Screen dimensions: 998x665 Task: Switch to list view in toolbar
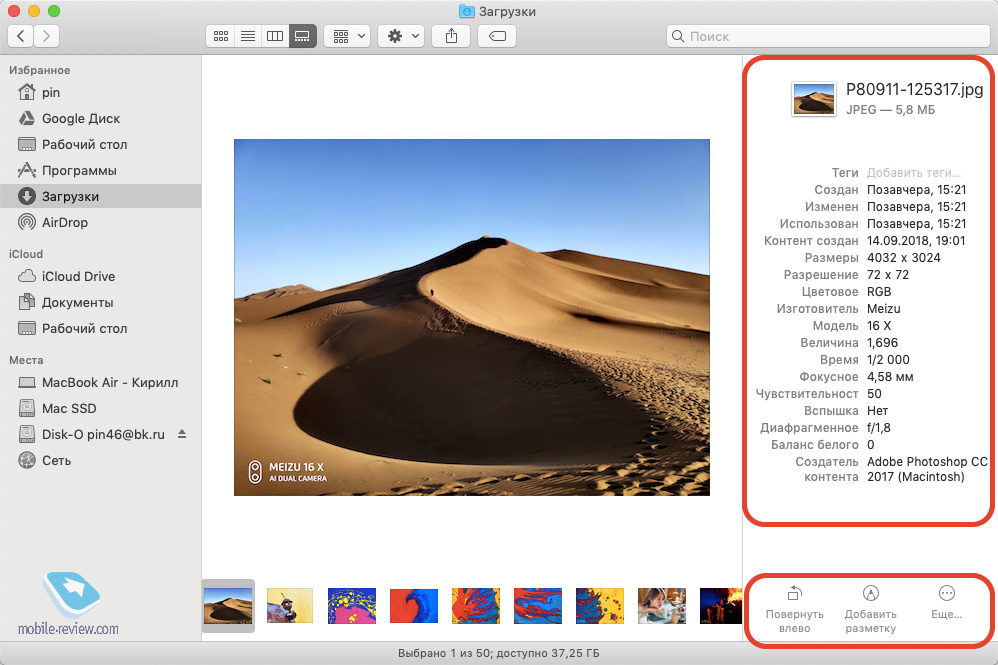tap(247, 36)
